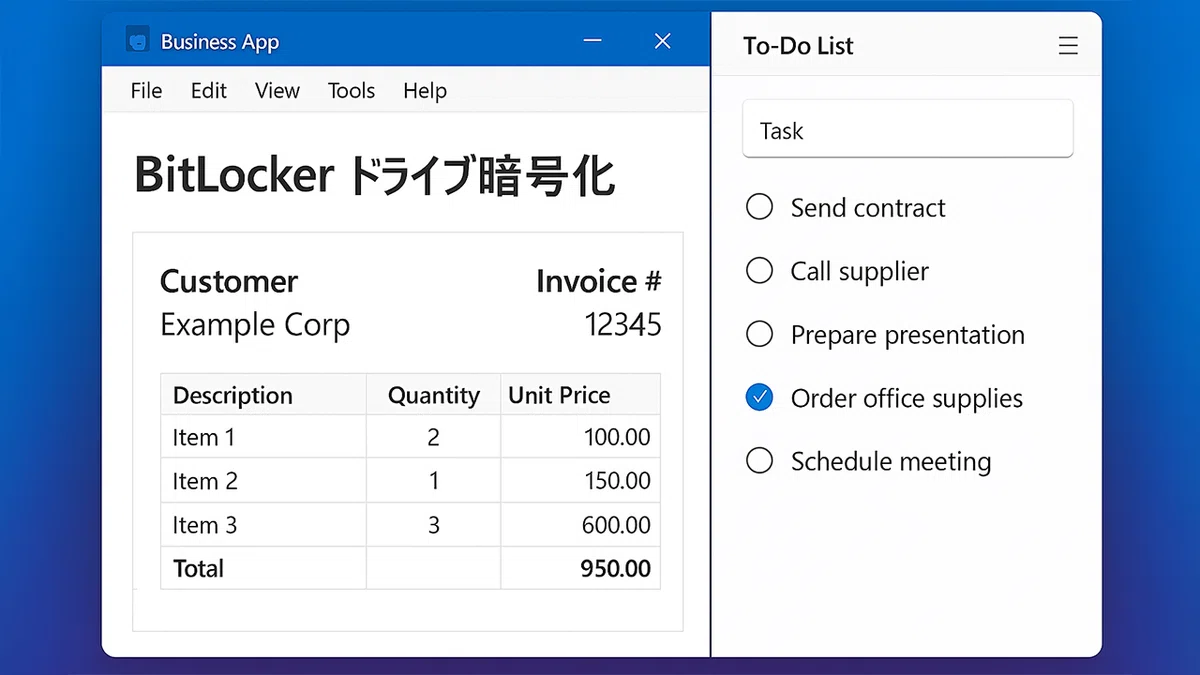Image resolution: width=1200 pixels, height=675 pixels.
Task: Click the 100.00 unit price cell
Action: coord(580,437)
